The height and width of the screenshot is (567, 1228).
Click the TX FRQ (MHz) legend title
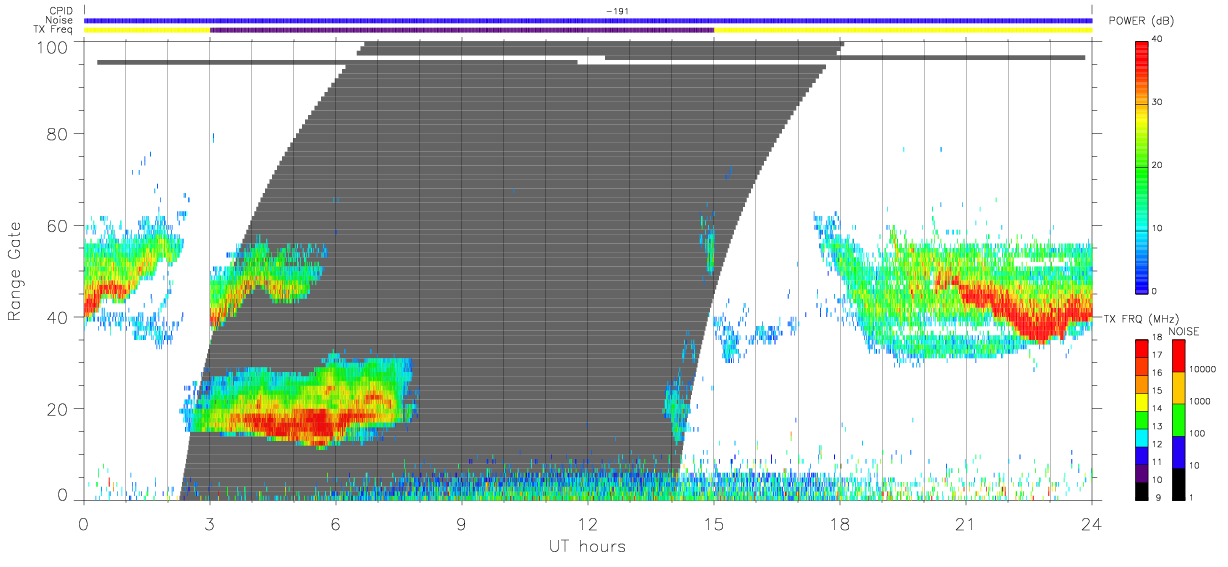(1140, 318)
